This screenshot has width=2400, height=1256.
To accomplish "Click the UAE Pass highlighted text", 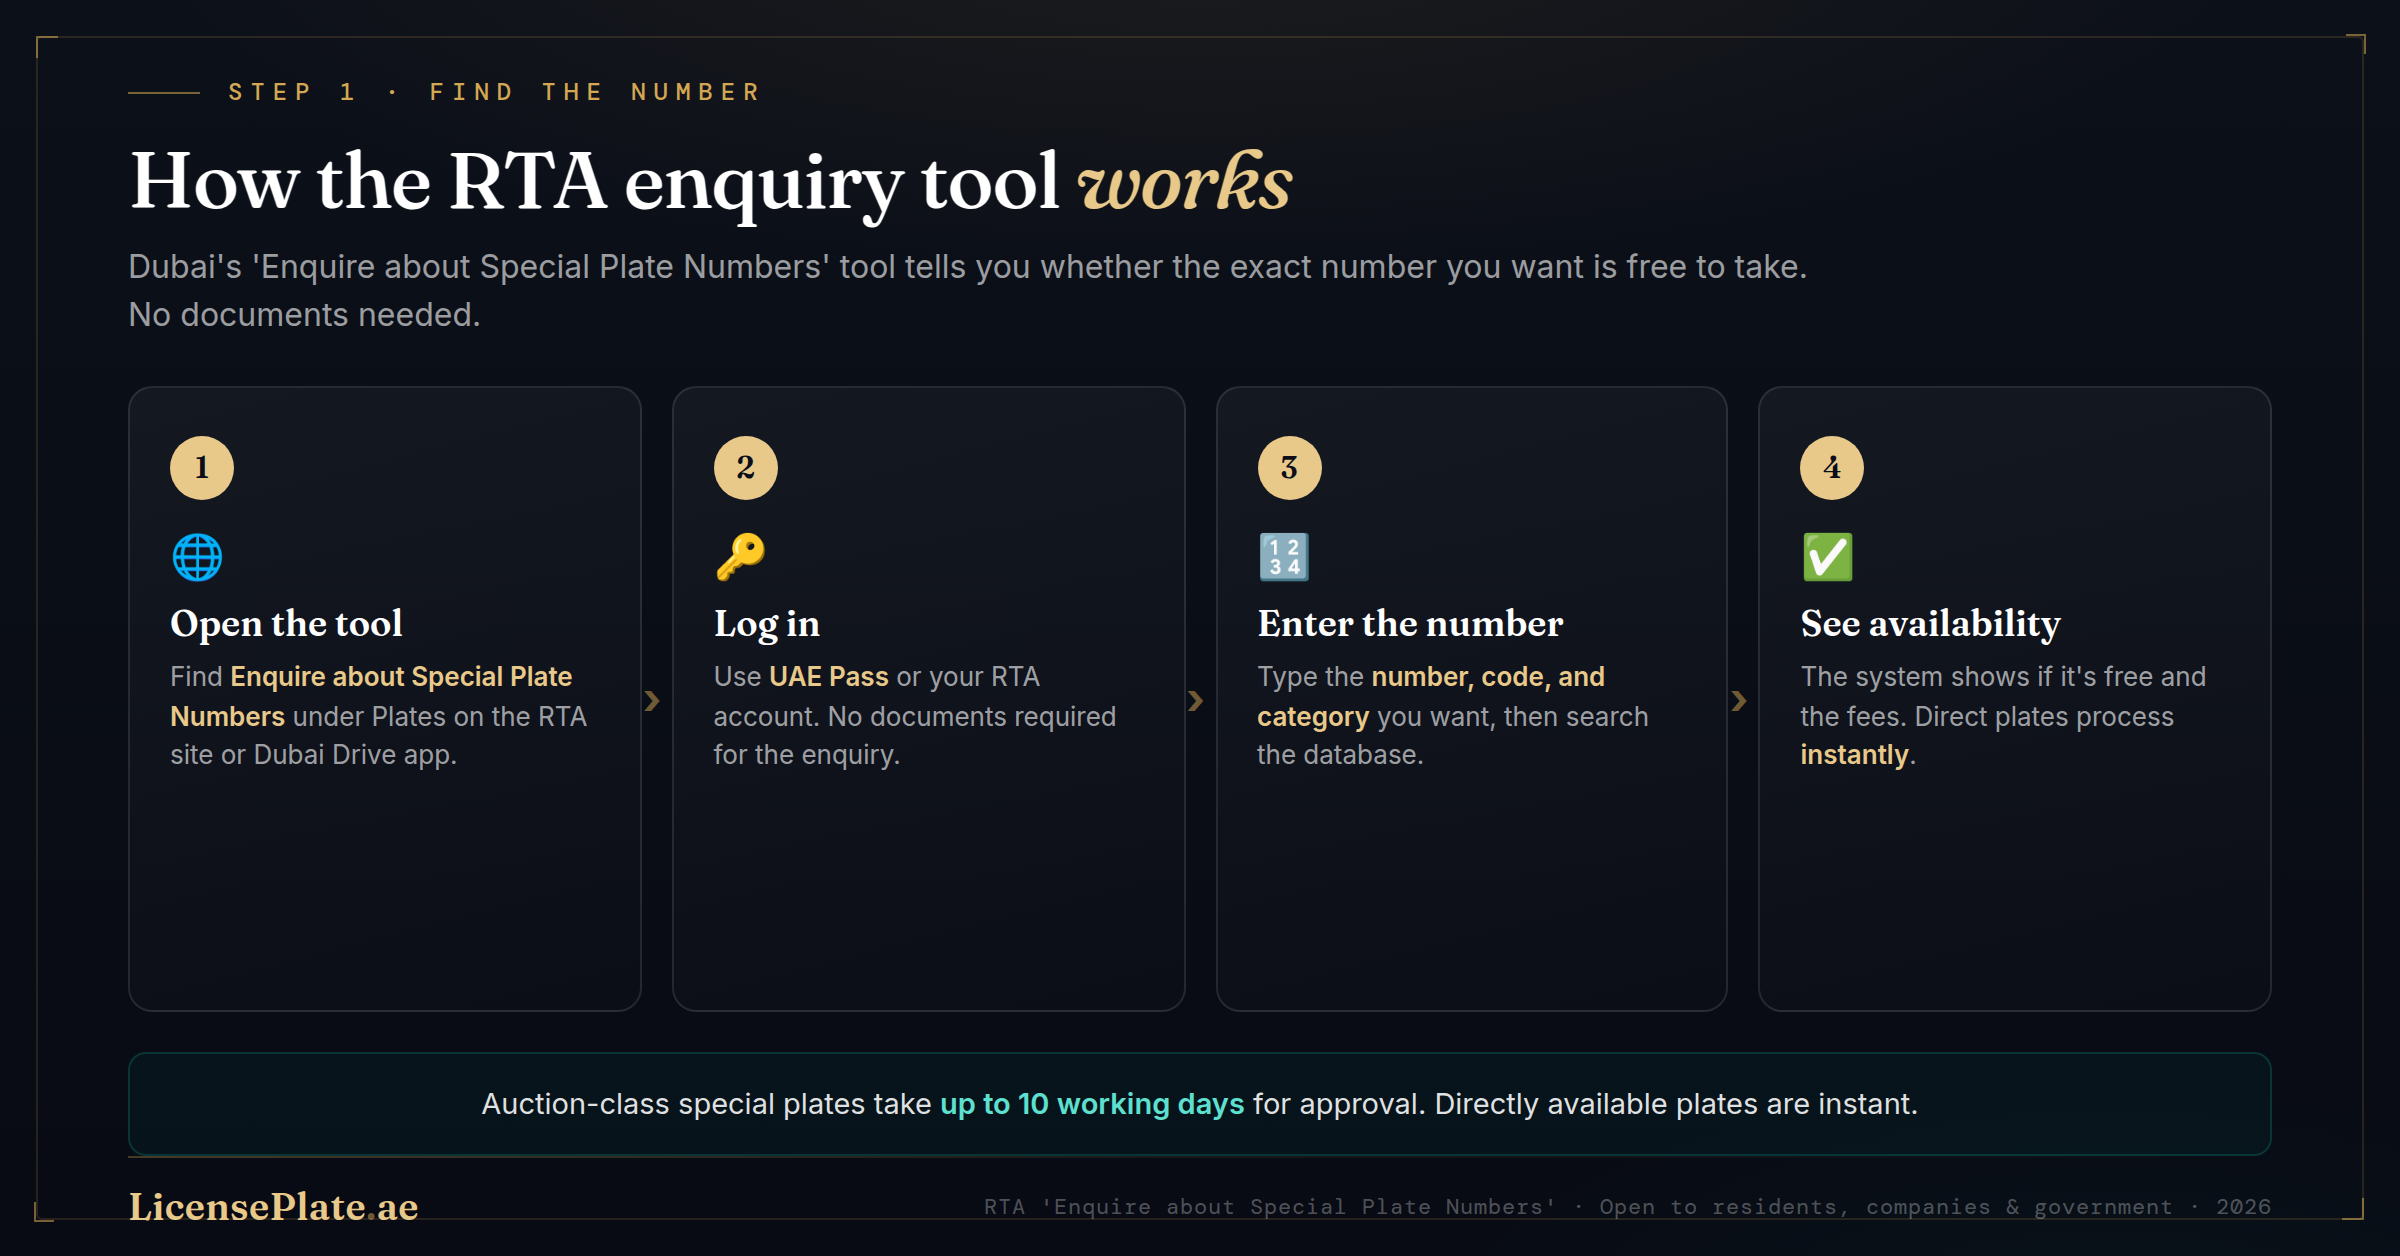I will [829, 677].
